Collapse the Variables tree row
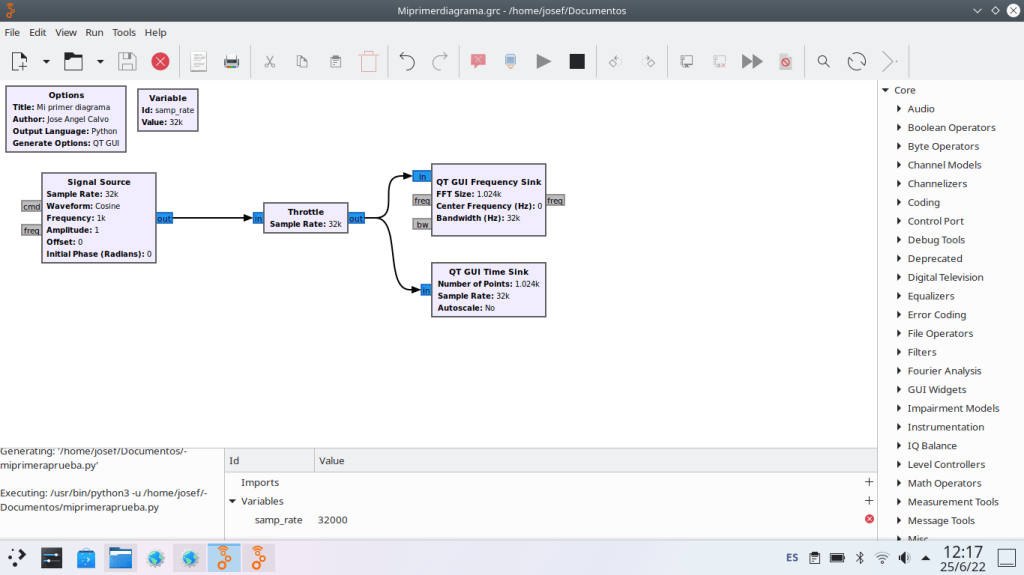 click(233, 501)
